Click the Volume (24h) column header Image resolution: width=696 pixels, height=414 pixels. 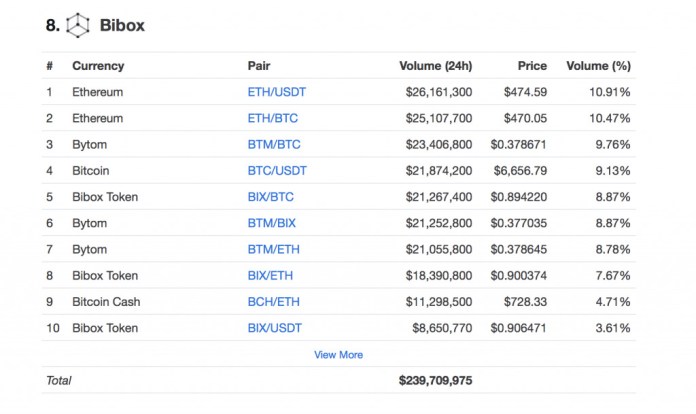pos(435,66)
